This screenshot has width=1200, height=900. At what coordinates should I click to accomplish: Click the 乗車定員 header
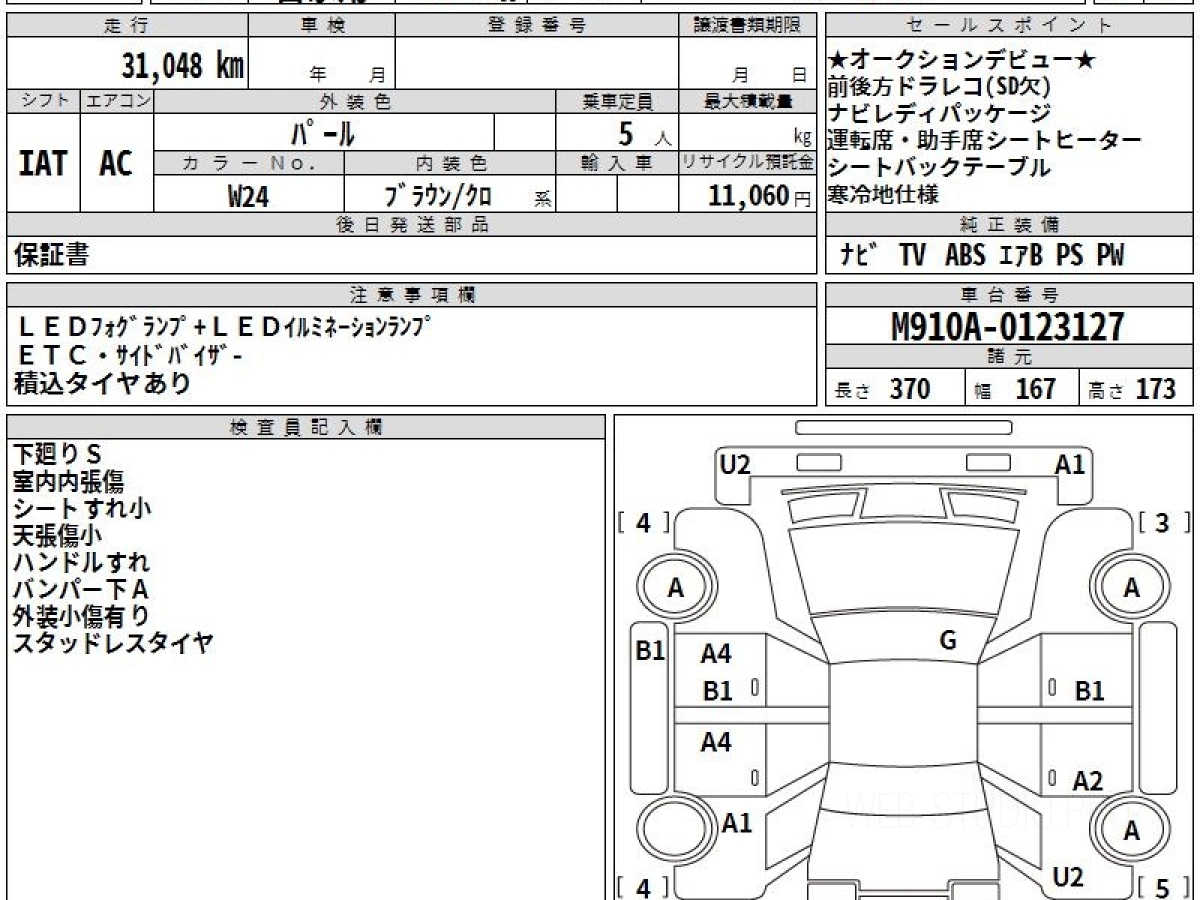click(x=617, y=101)
